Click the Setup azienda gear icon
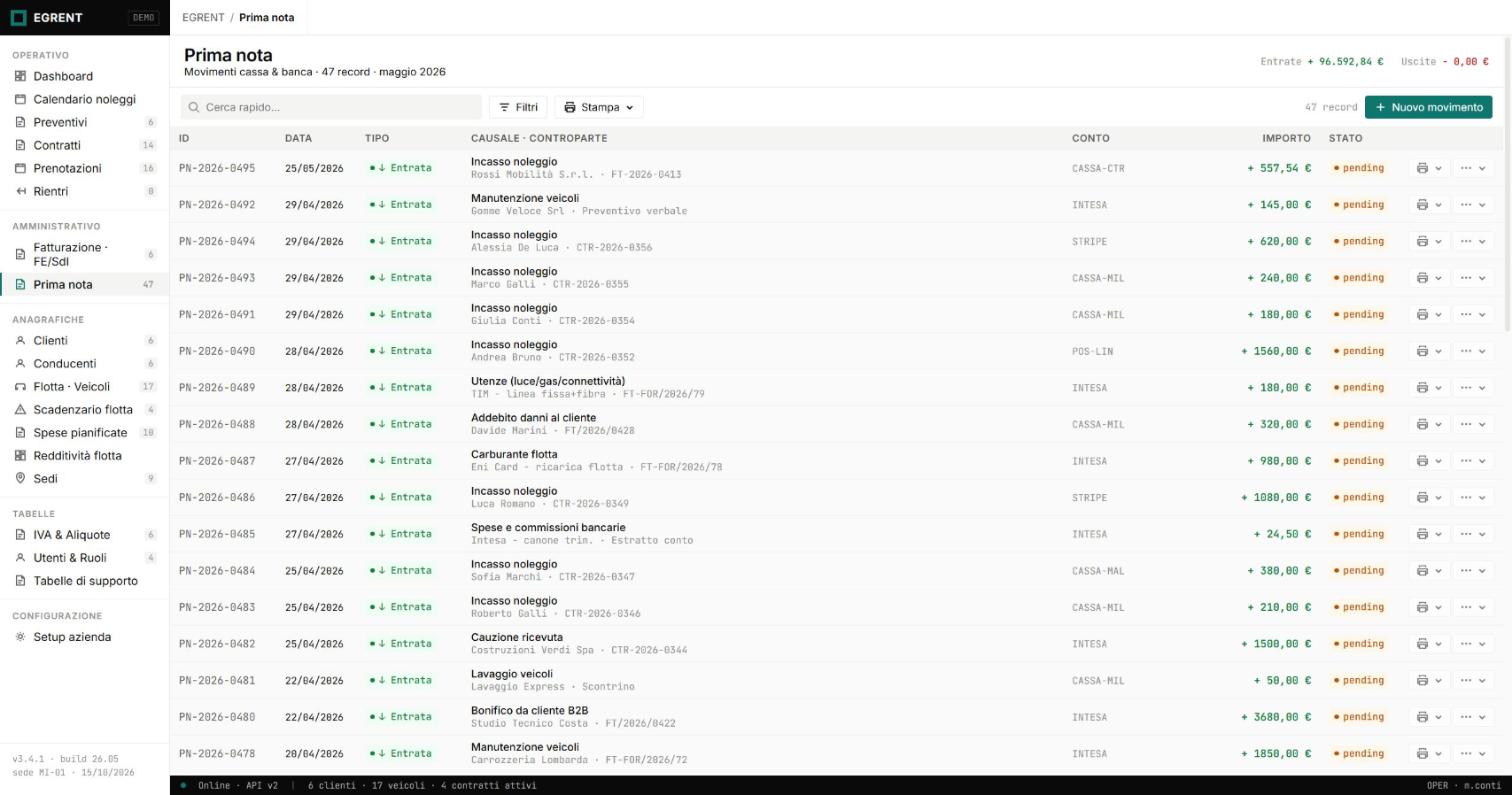The image size is (1512, 795). [20, 637]
